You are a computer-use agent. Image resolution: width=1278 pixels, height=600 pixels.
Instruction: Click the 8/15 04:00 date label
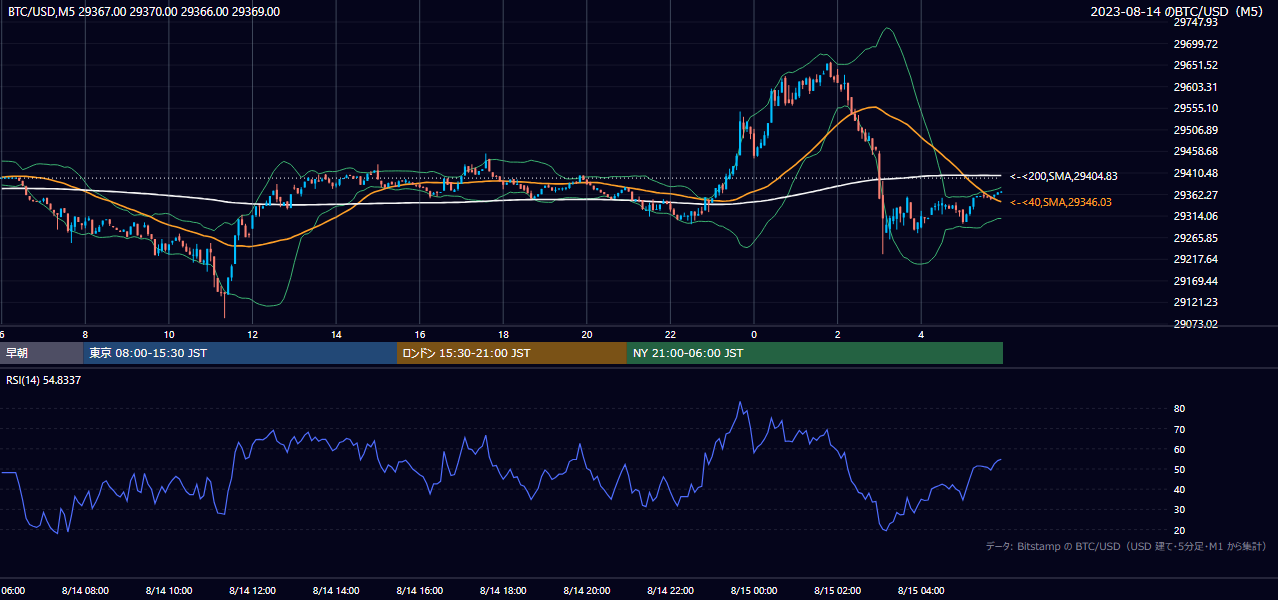[922, 591]
